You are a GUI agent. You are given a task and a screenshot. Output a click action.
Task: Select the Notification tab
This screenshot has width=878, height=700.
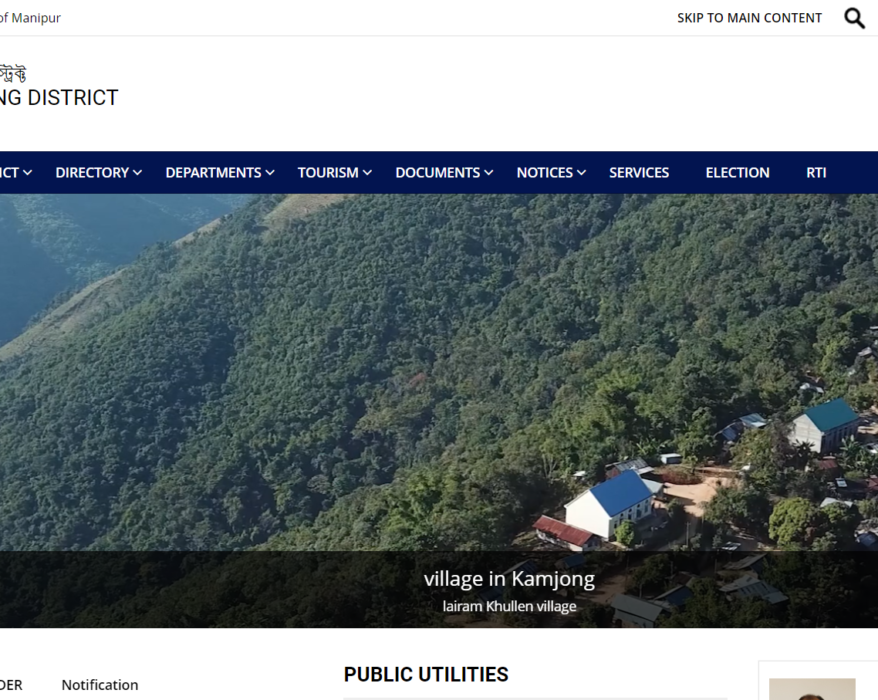[x=100, y=685]
